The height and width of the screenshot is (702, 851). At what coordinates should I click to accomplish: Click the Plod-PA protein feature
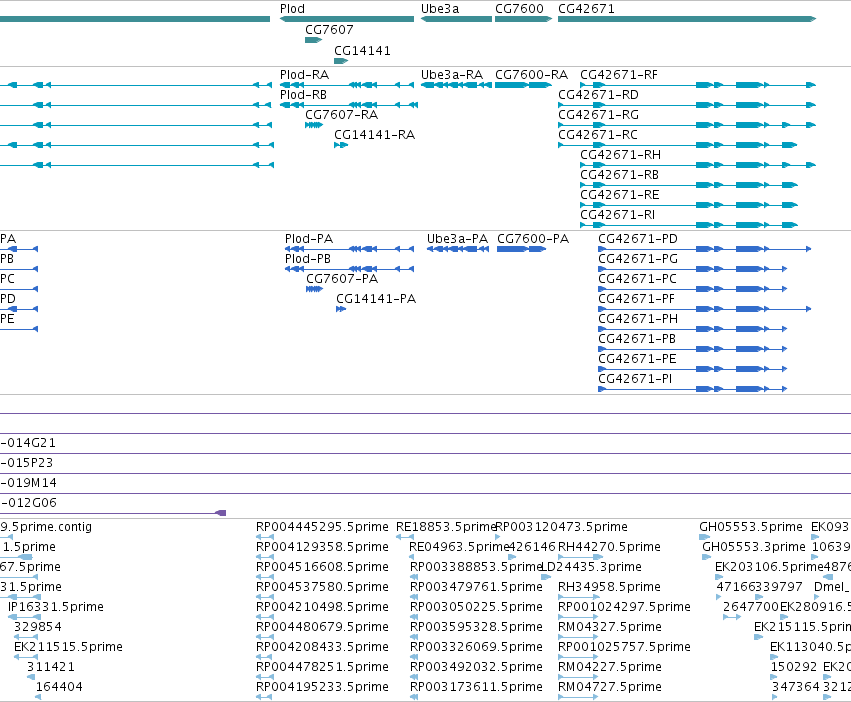pos(349,249)
